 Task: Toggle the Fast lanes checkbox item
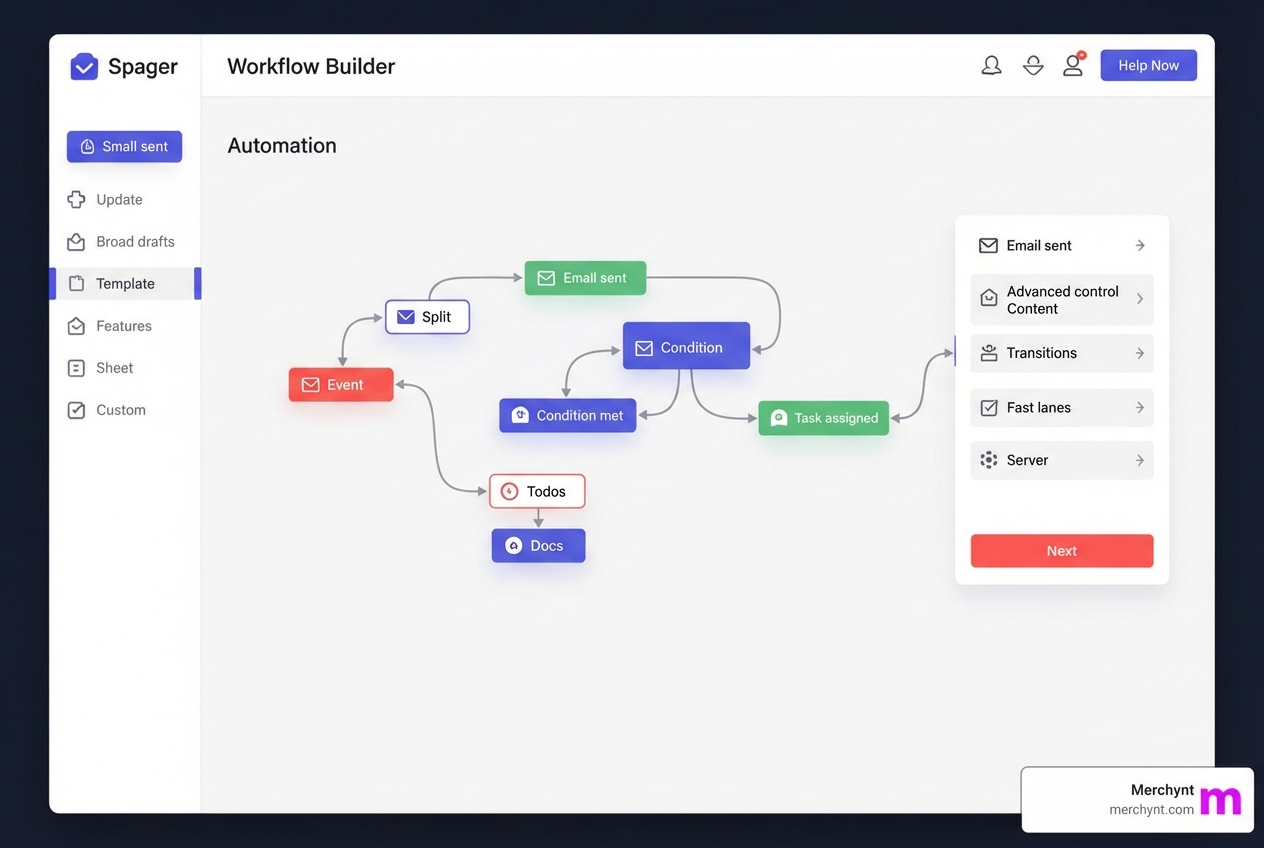click(1061, 408)
